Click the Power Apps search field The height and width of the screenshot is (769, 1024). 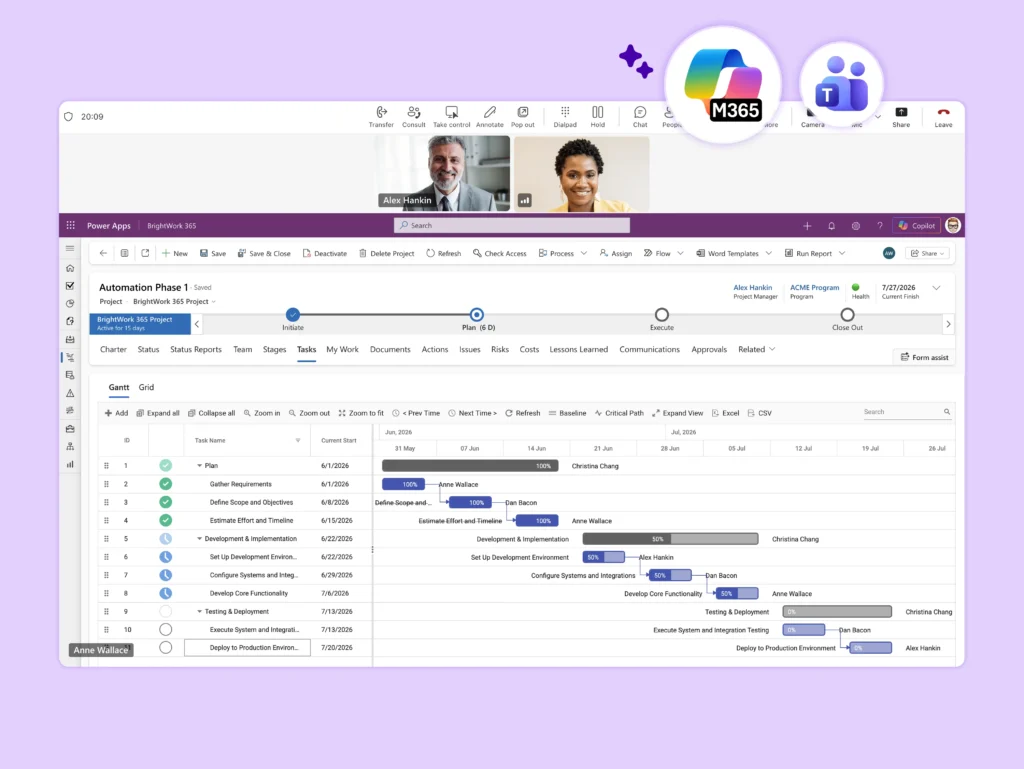[x=512, y=225]
